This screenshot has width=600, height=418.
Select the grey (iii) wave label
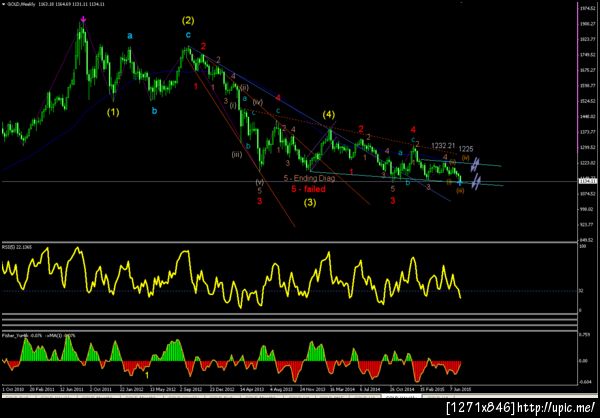click(236, 155)
